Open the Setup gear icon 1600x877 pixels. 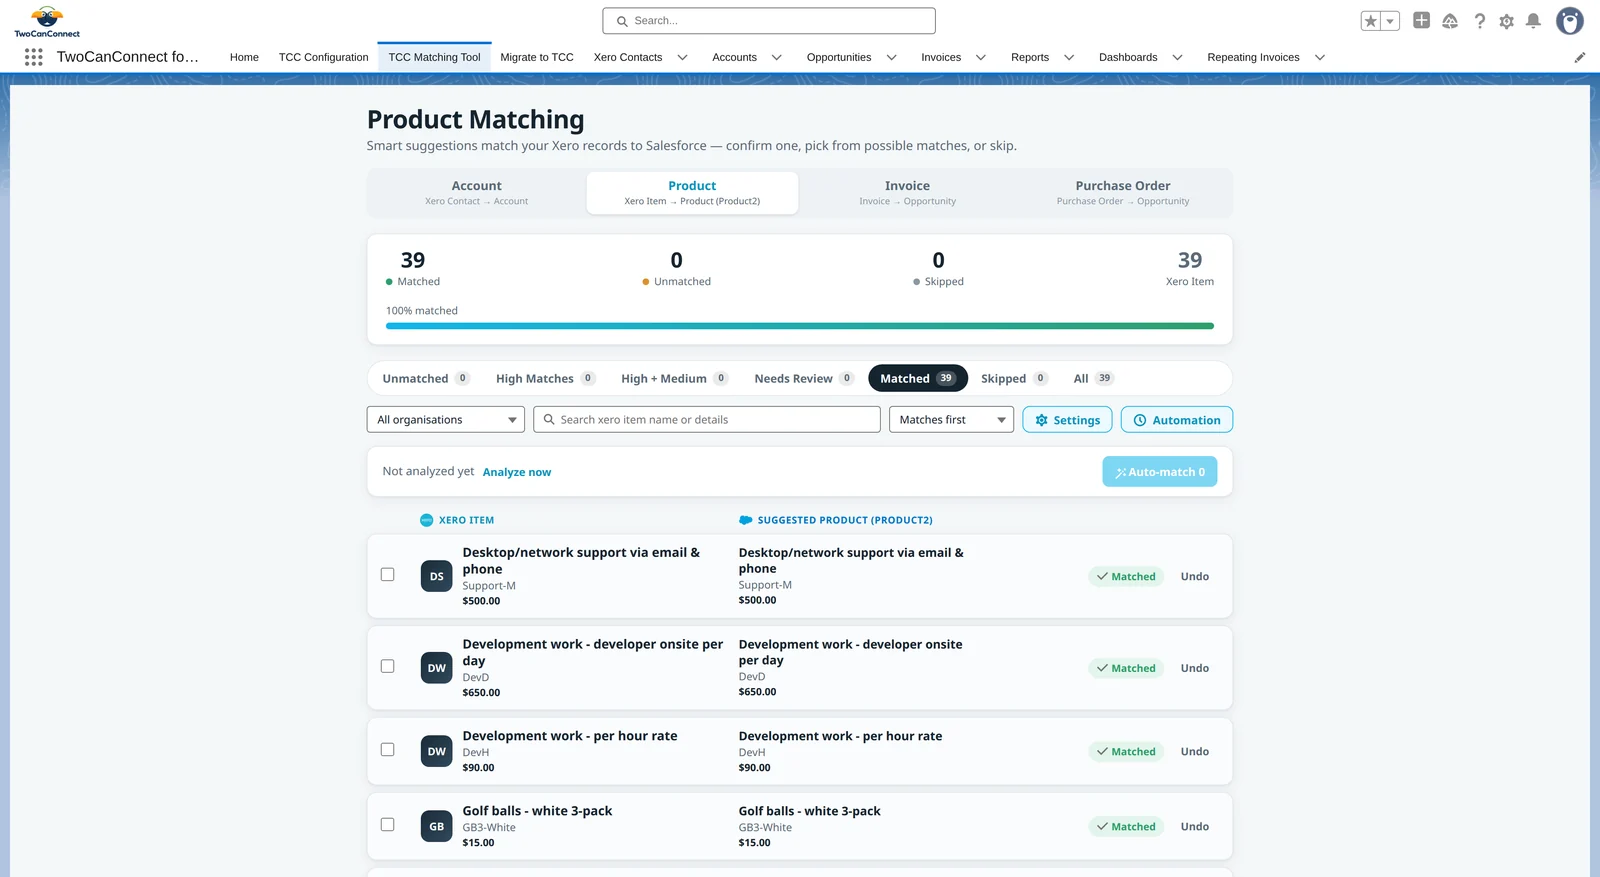pyautogui.click(x=1507, y=21)
